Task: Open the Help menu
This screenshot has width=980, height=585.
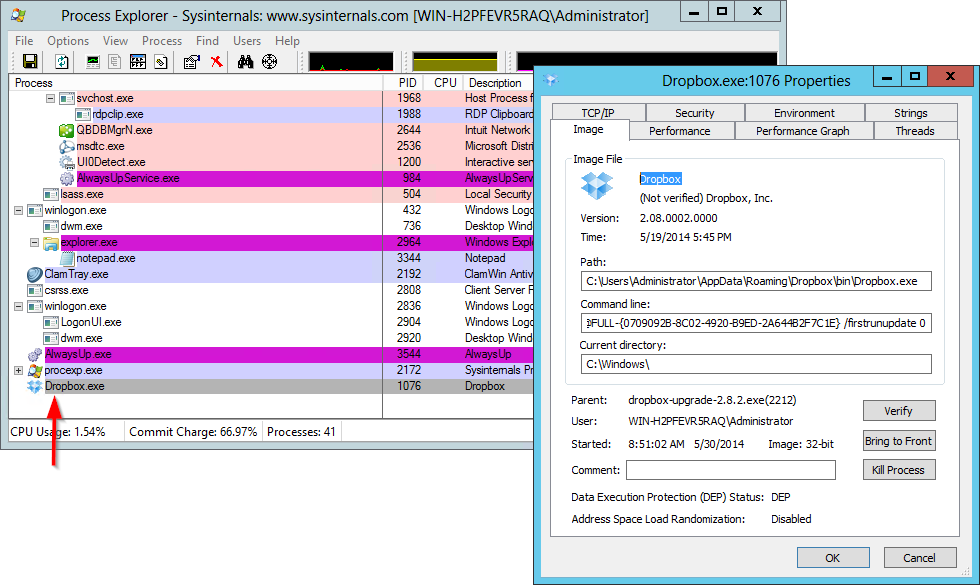Action: tap(288, 41)
